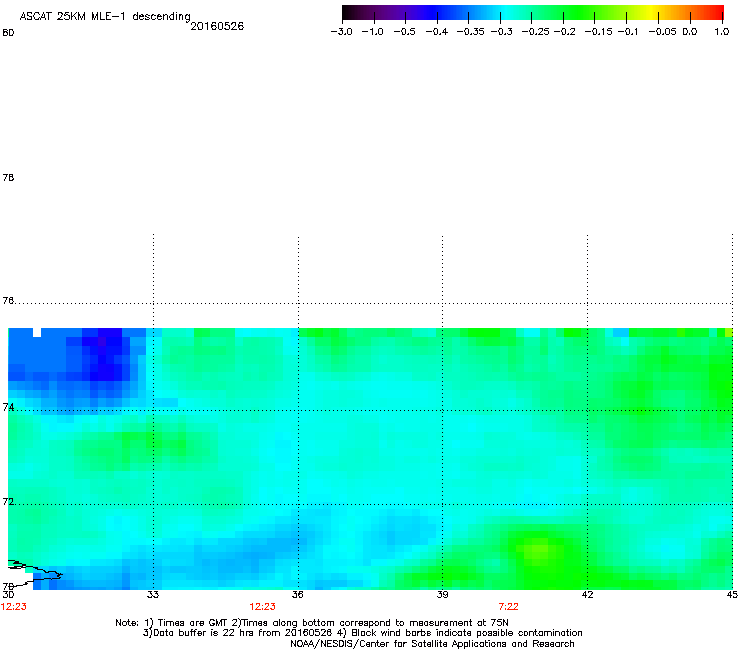The image size is (740, 650).
Task: Click the 1.0 legend value
Action: pyautogui.click(x=722, y=32)
